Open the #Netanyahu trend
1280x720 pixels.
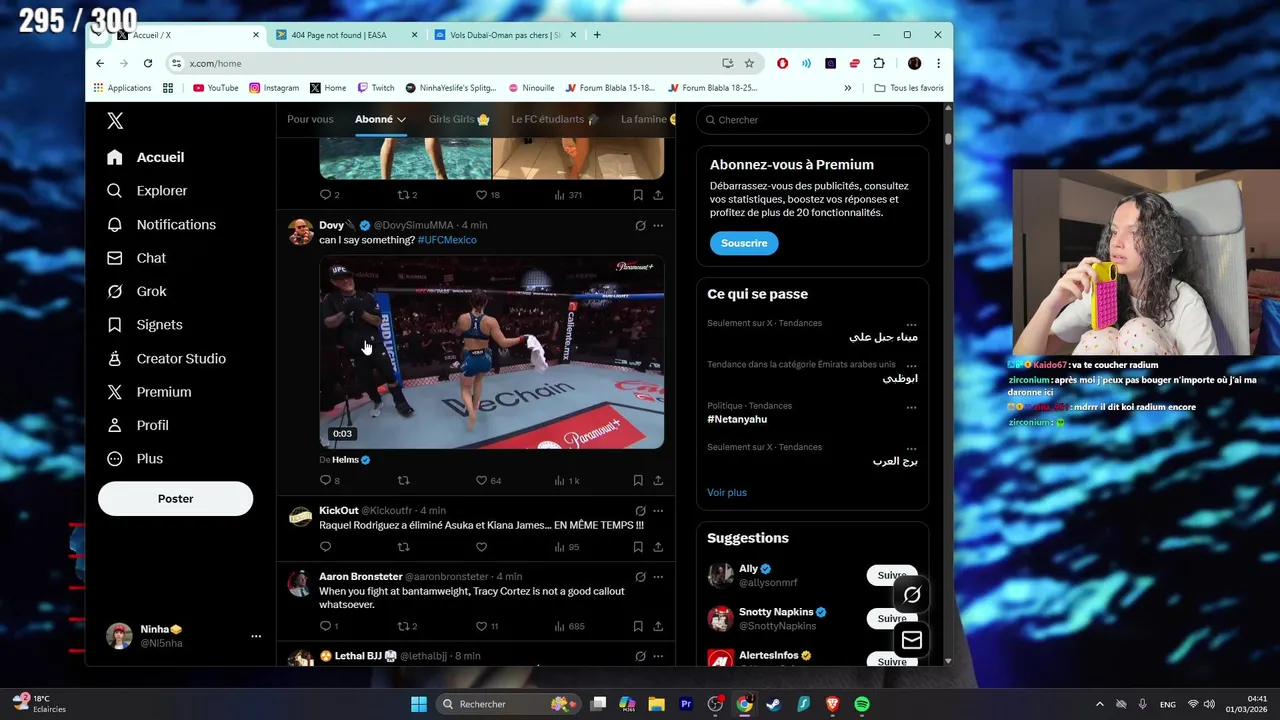[737, 420]
